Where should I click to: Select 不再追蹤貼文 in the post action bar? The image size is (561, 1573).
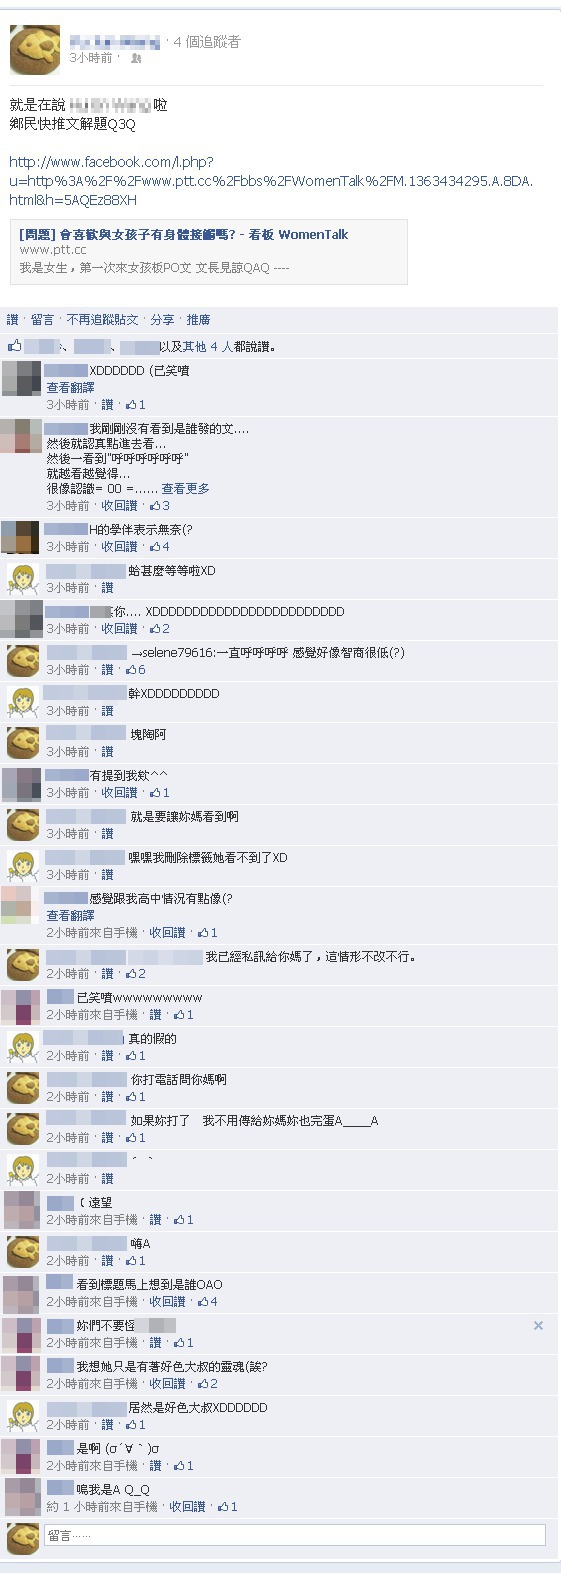point(102,320)
